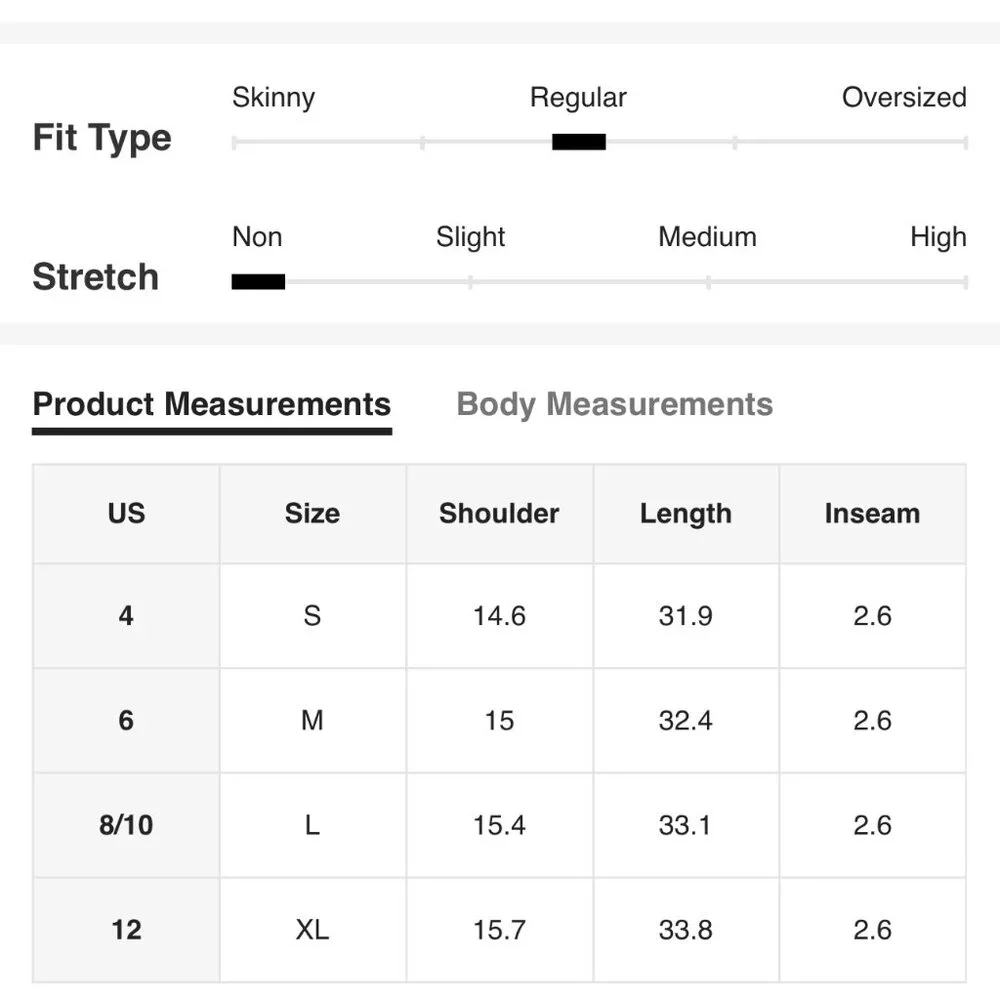Select the US size 8/10 row label
The height and width of the screenshot is (1000, 1000).
click(x=126, y=825)
